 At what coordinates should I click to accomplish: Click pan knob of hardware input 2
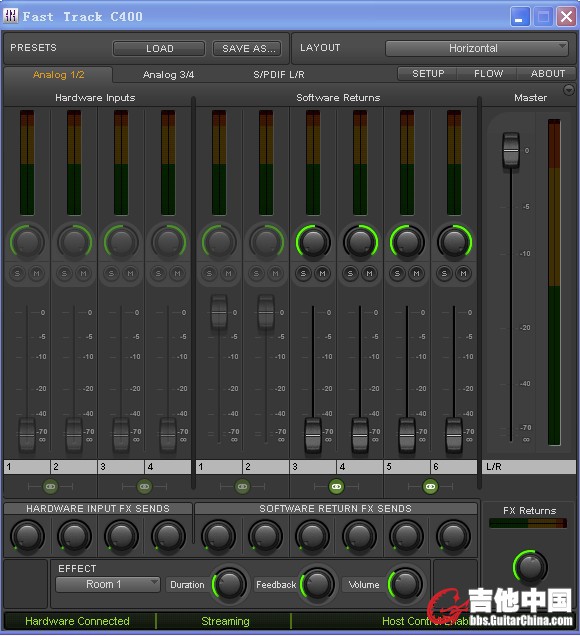74,242
